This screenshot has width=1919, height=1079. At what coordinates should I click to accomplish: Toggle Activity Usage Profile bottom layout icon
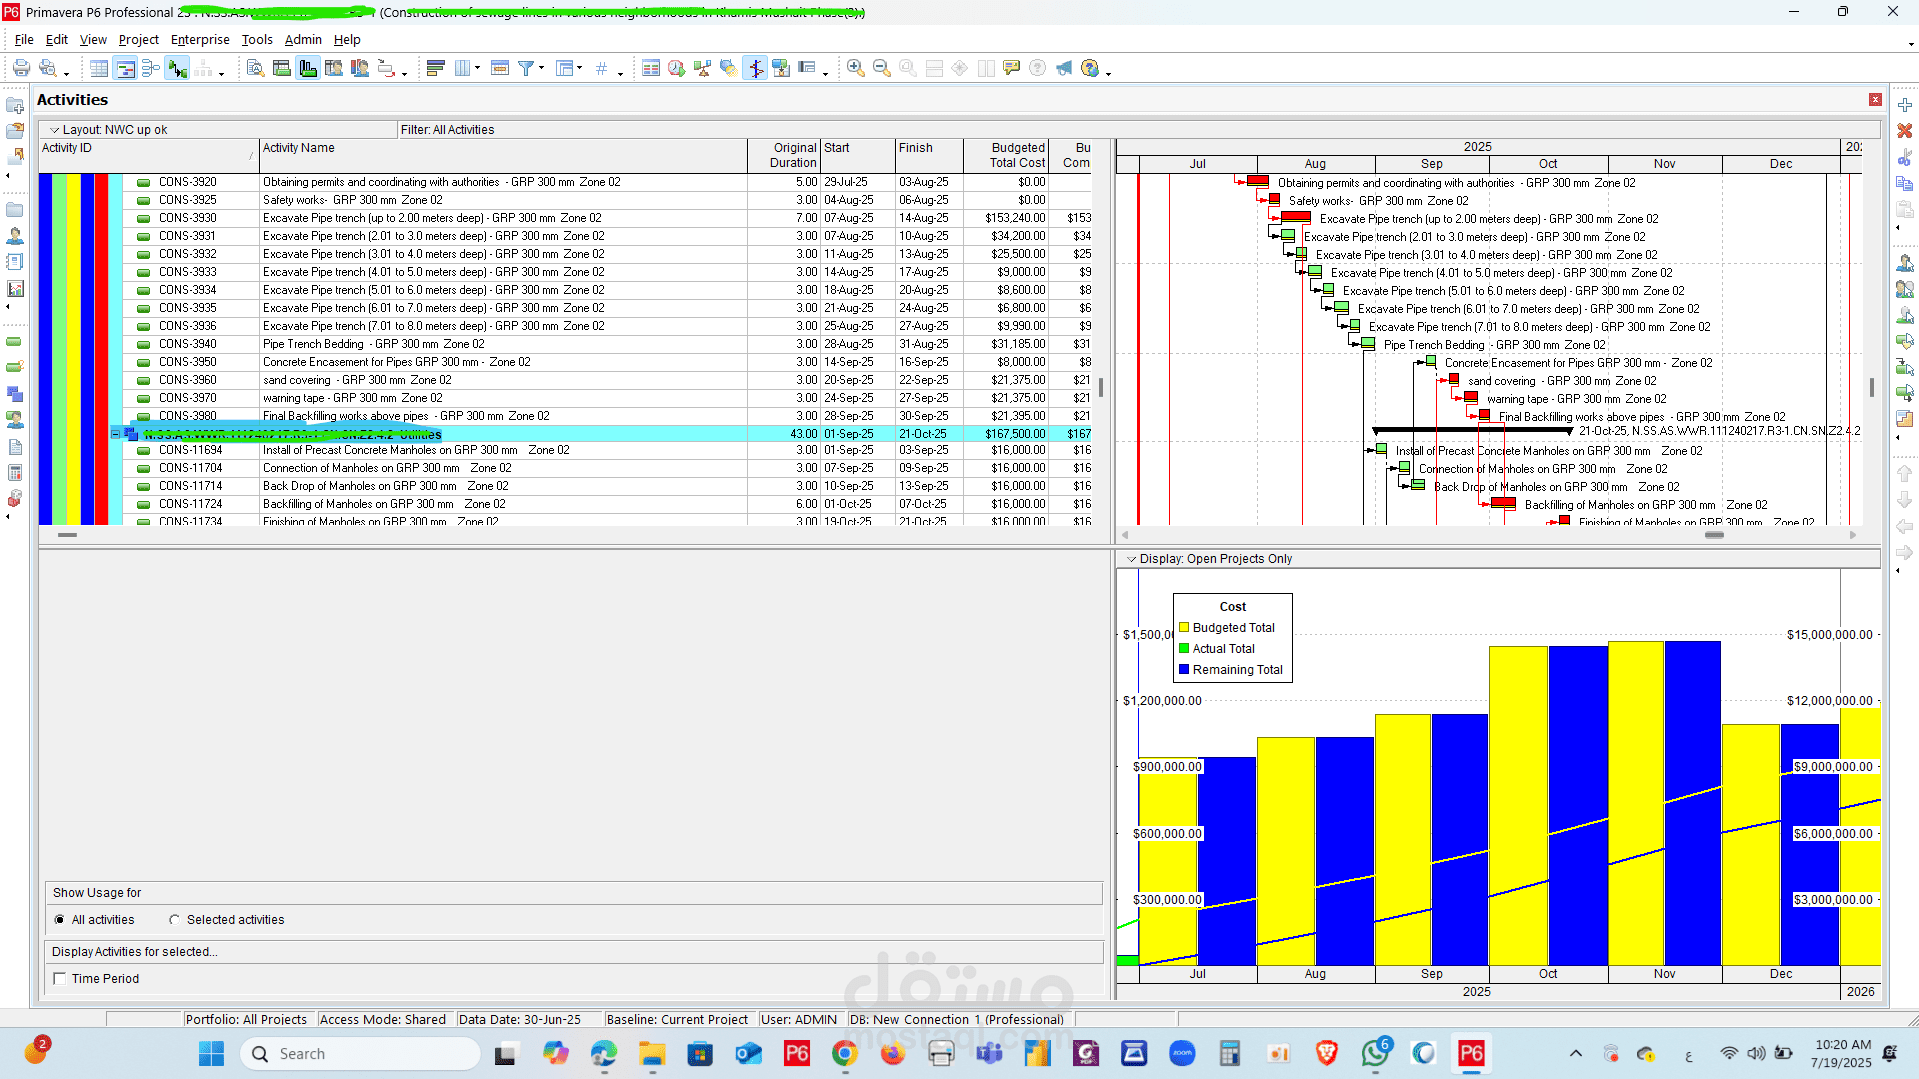pos(308,68)
